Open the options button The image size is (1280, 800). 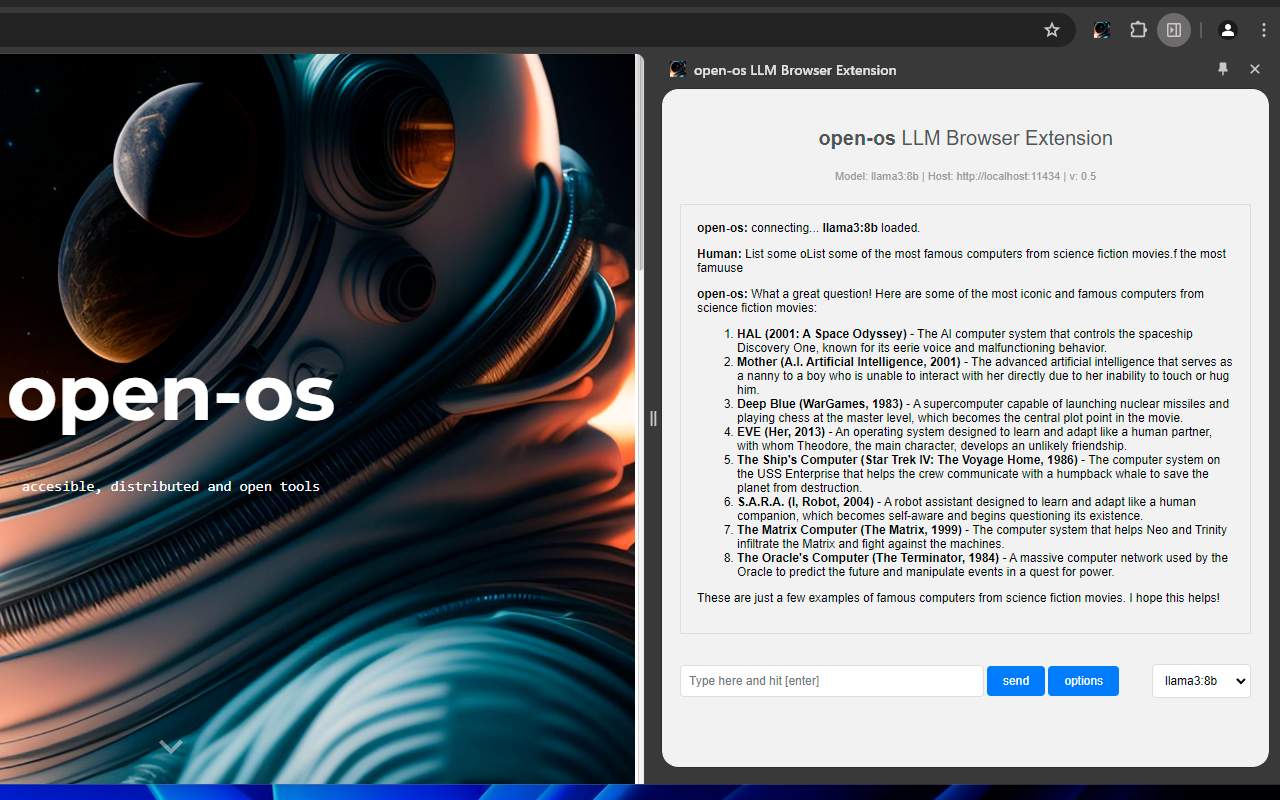coord(1083,681)
